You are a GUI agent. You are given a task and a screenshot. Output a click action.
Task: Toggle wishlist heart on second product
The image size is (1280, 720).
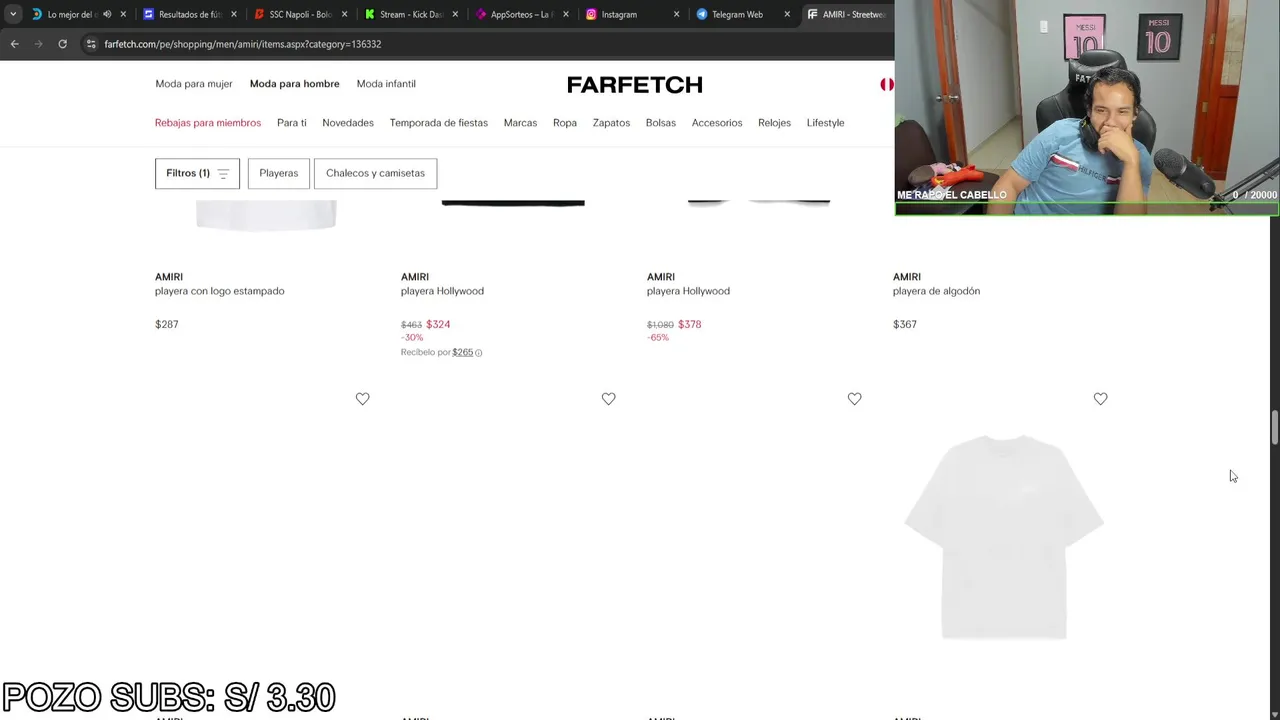pos(608,399)
